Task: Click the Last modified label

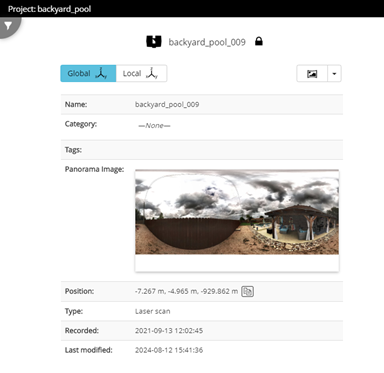Action: click(x=89, y=350)
